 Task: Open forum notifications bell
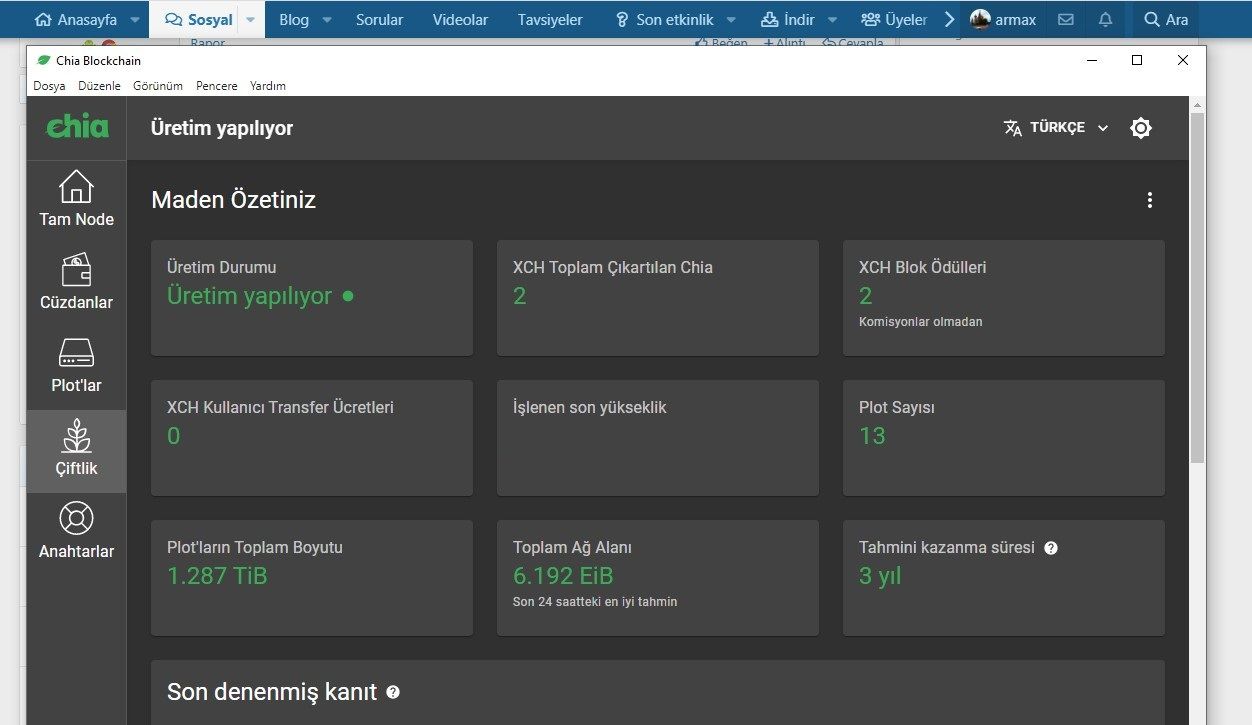(1105, 19)
